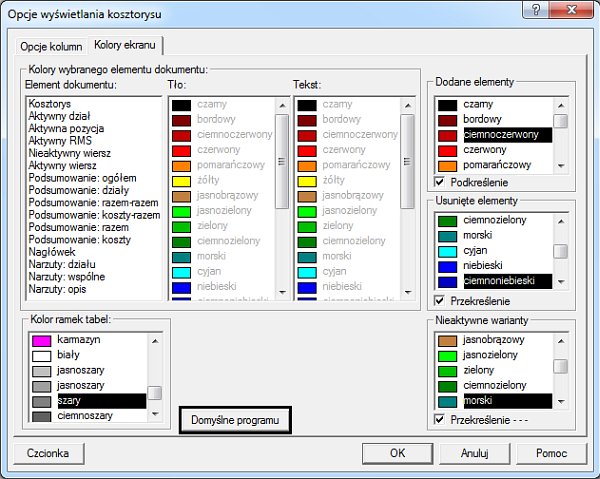
Task: Click the Domyślne programu button
Action: coord(236,421)
